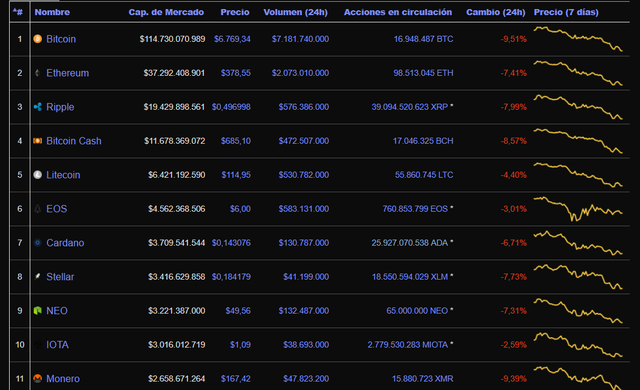
Task: Click the NEO logo icon
Action: [x=38, y=310]
